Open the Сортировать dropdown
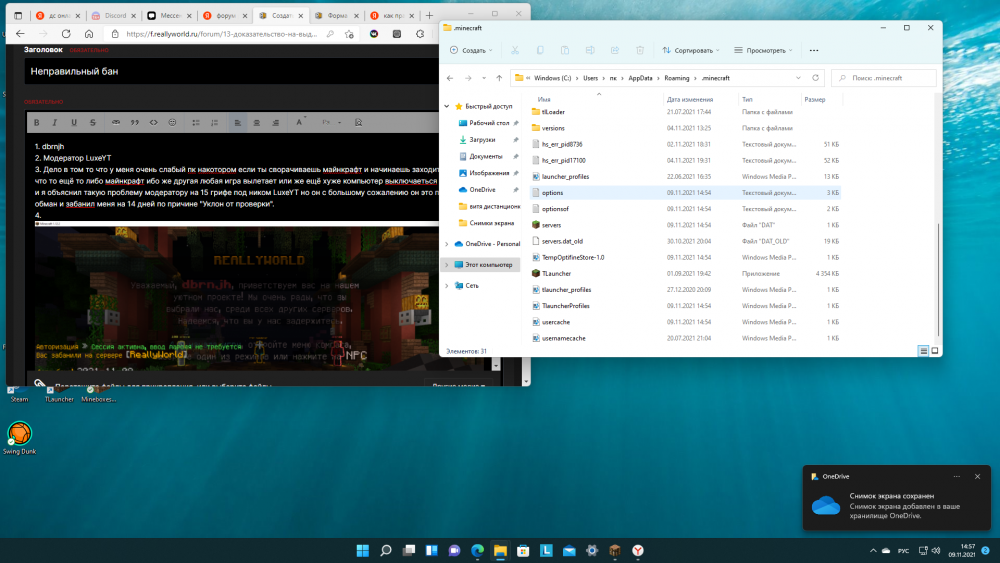Viewport: 1000px width, 563px height. pyautogui.click(x=691, y=50)
